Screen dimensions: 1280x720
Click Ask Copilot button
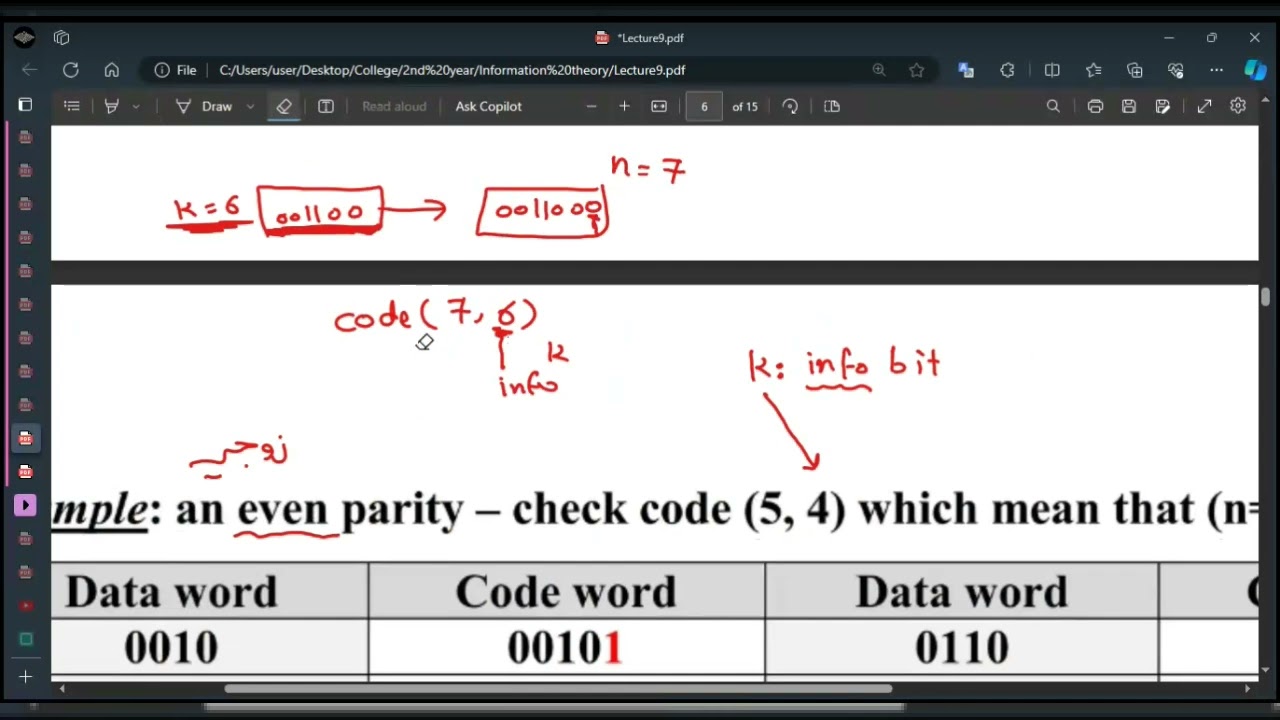pyautogui.click(x=488, y=106)
